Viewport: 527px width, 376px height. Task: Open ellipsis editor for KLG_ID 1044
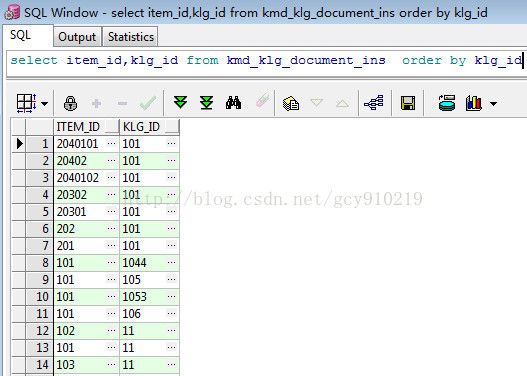[x=171, y=262]
